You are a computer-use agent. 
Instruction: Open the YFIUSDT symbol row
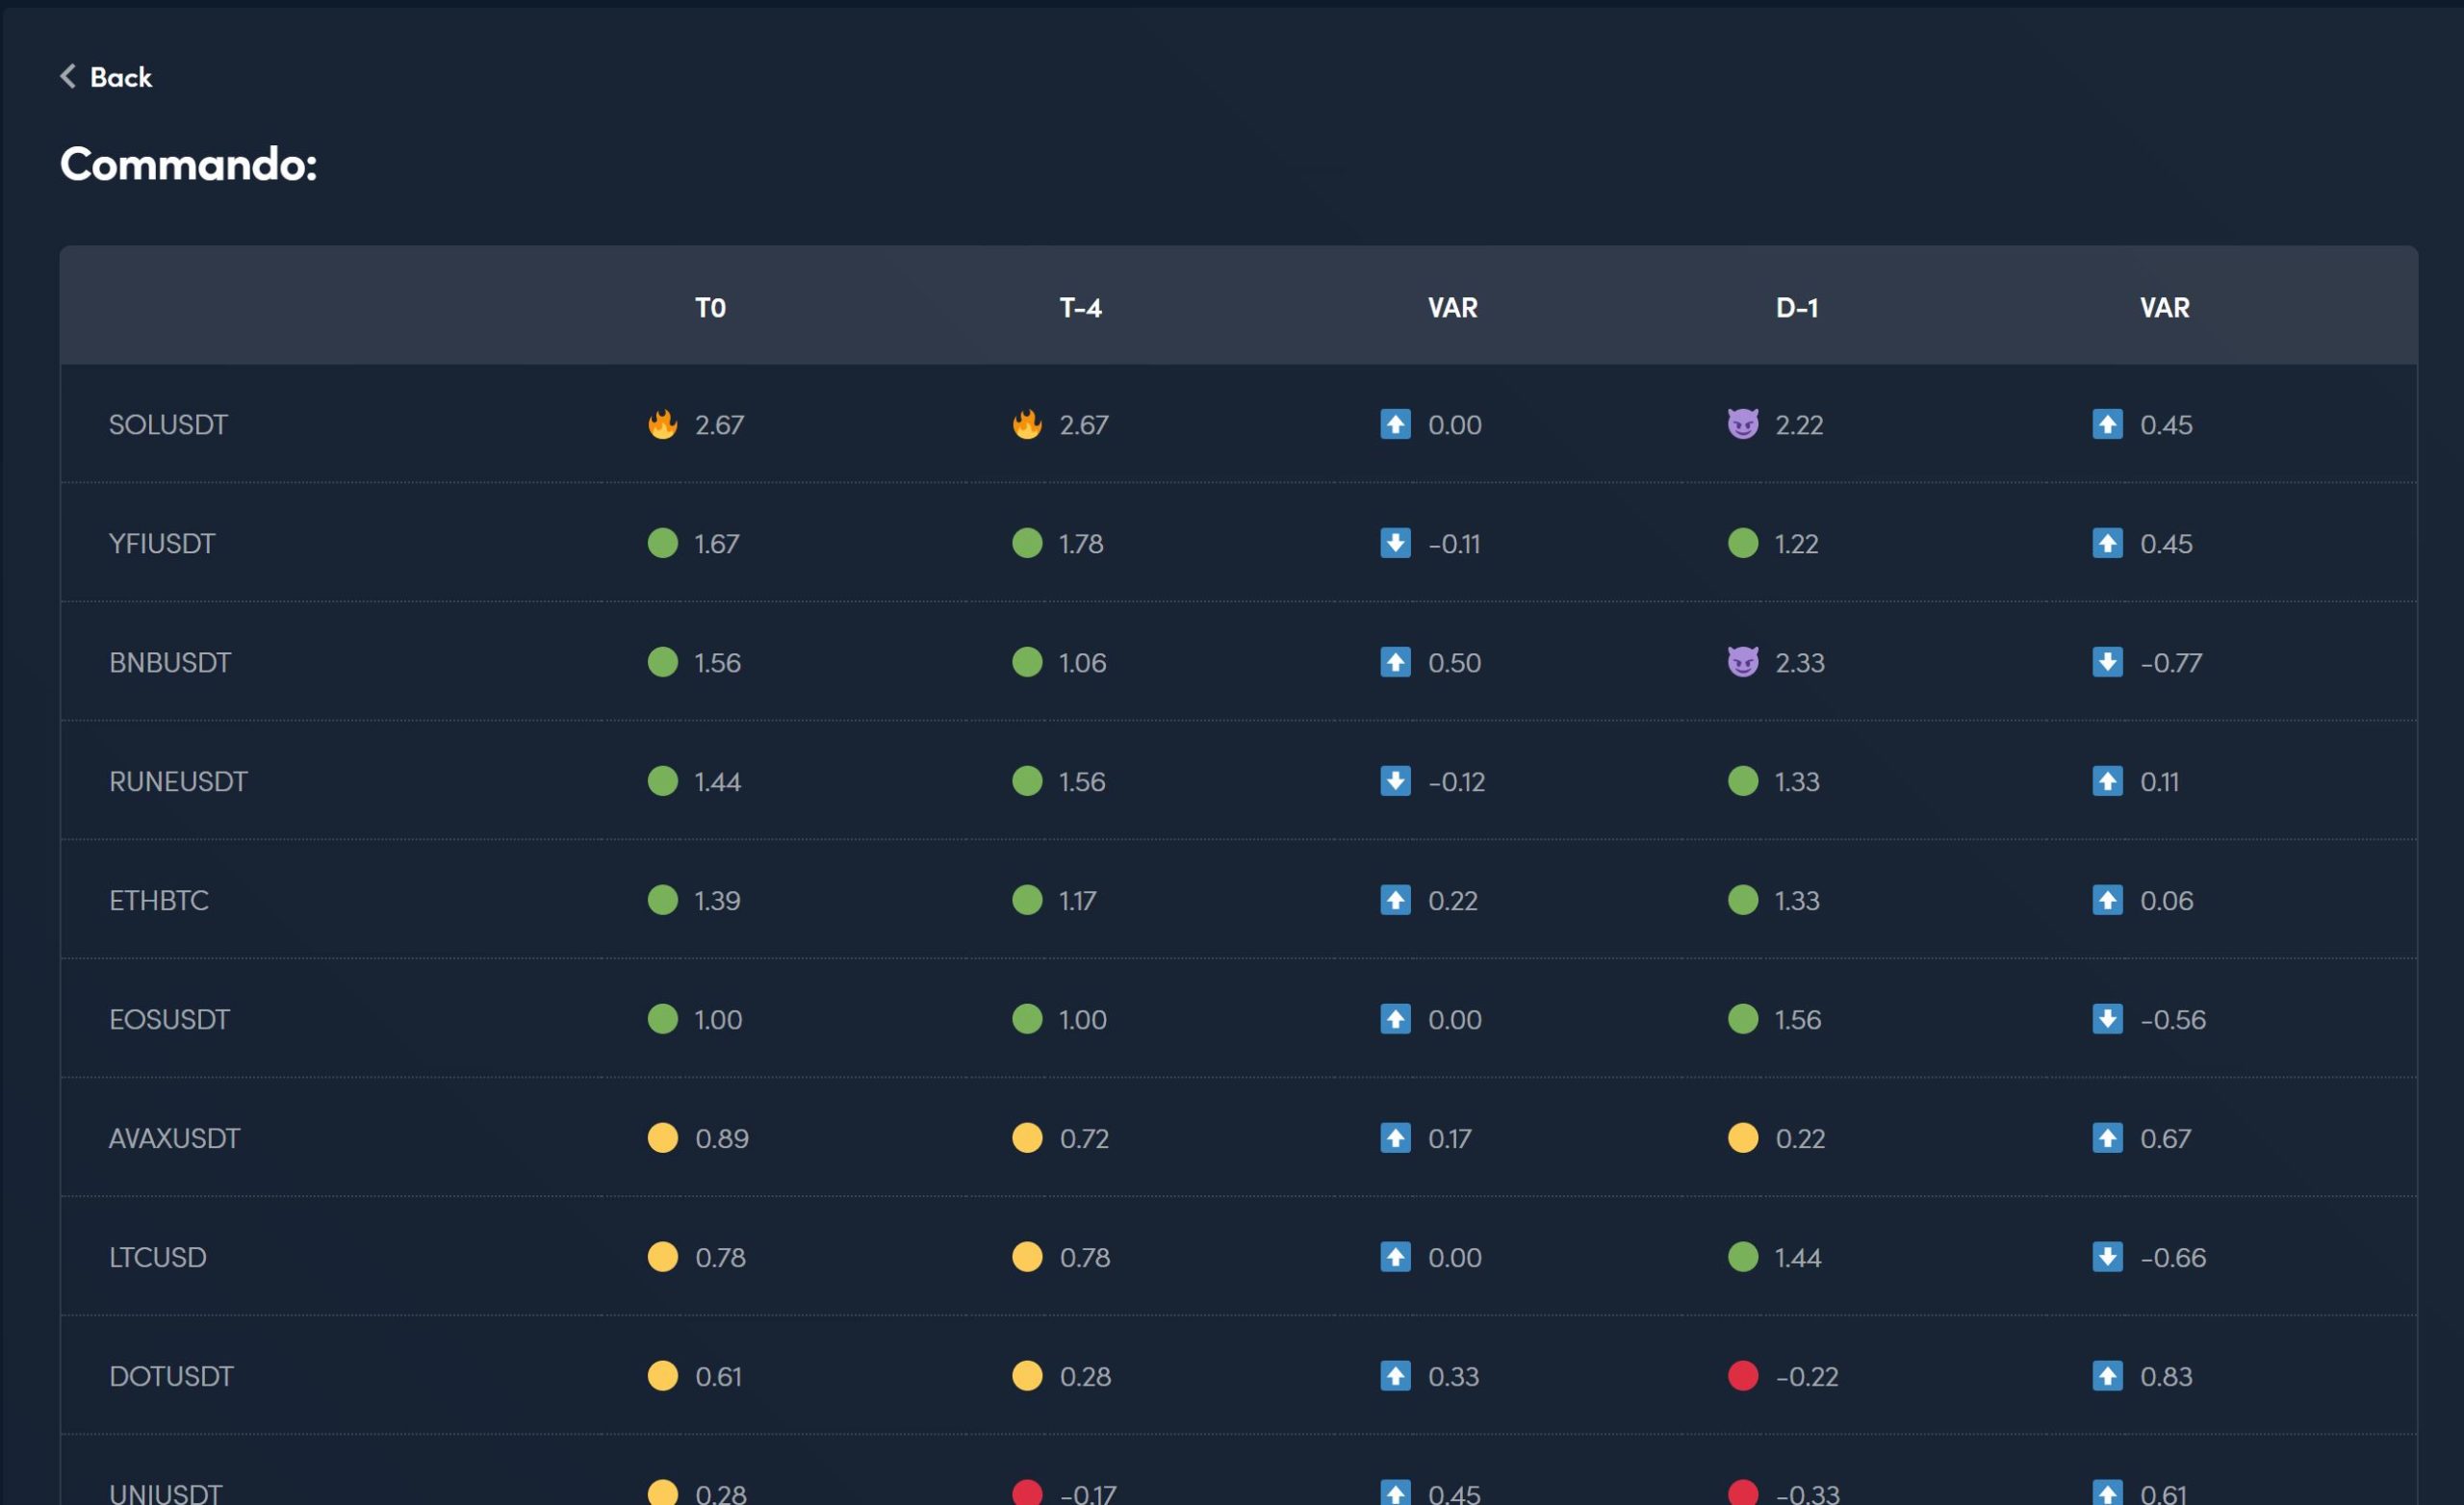(162, 543)
